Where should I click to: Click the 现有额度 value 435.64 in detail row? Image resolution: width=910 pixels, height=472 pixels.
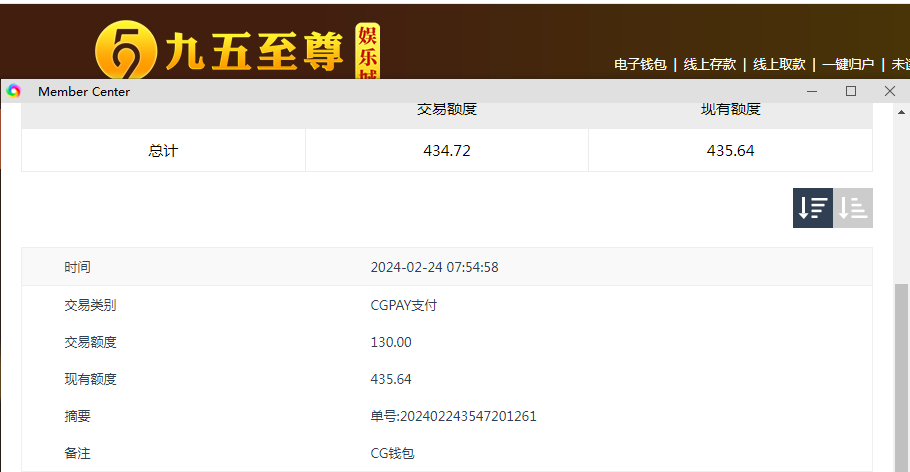pyautogui.click(x=391, y=379)
